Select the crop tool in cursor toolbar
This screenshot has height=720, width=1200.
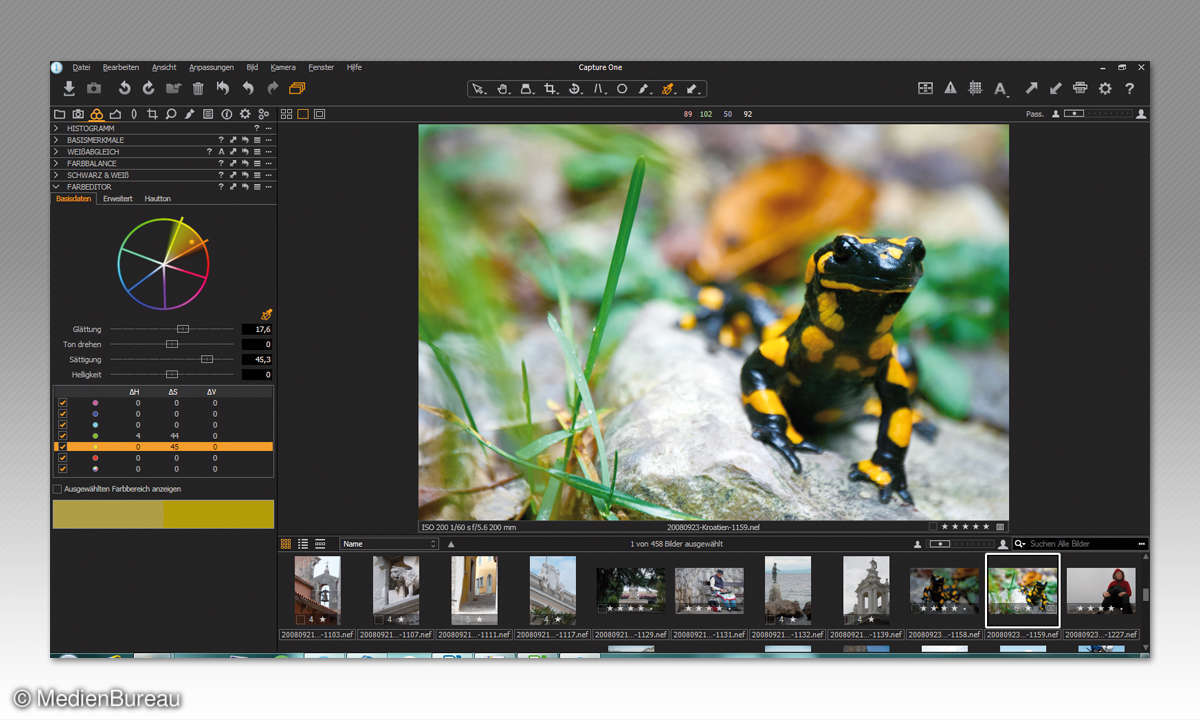coord(551,89)
